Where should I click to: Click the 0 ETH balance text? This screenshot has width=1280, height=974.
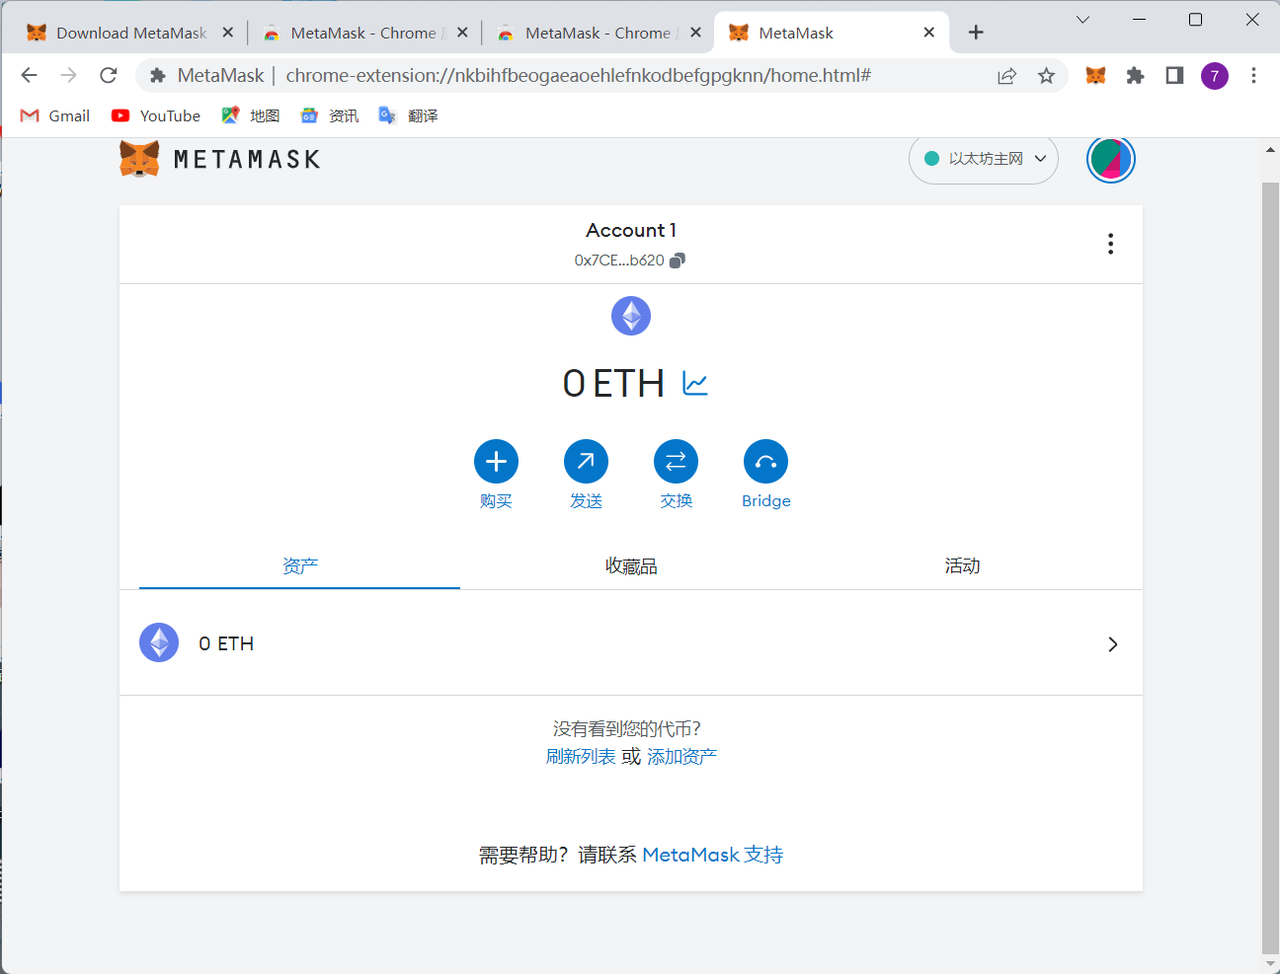(614, 383)
